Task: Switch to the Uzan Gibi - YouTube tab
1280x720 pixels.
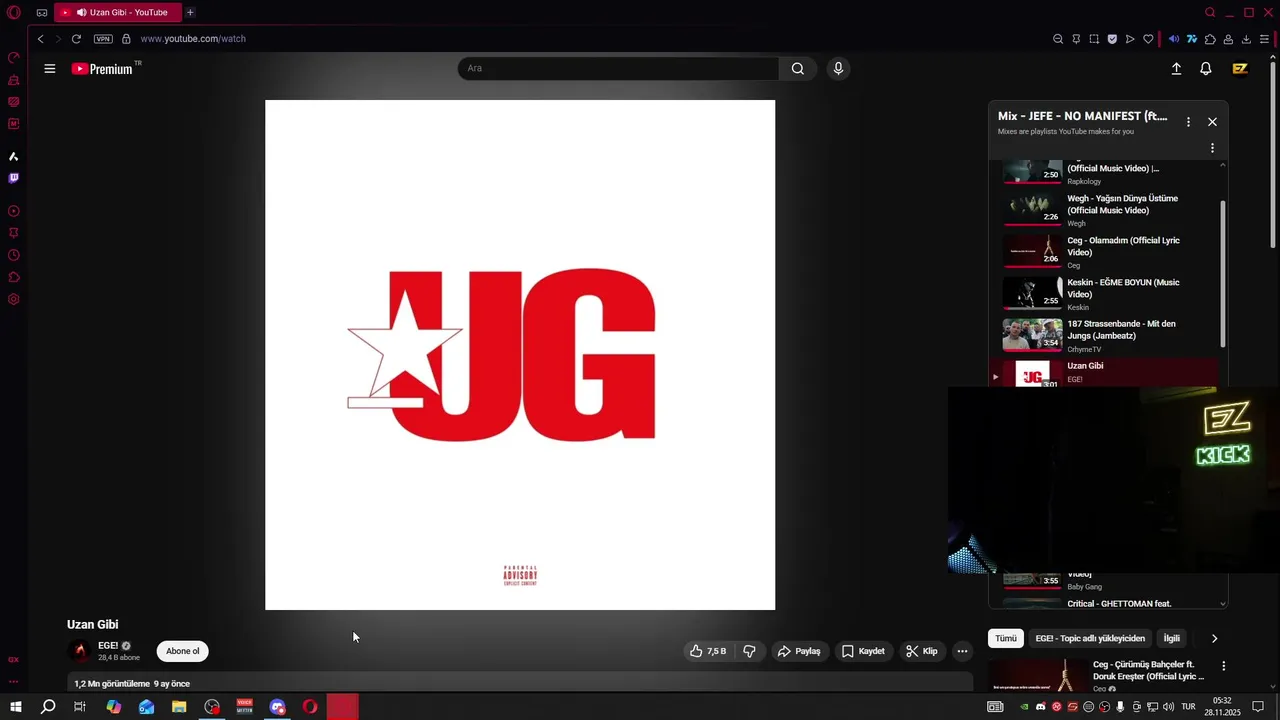Action: [x=117, y=13]
